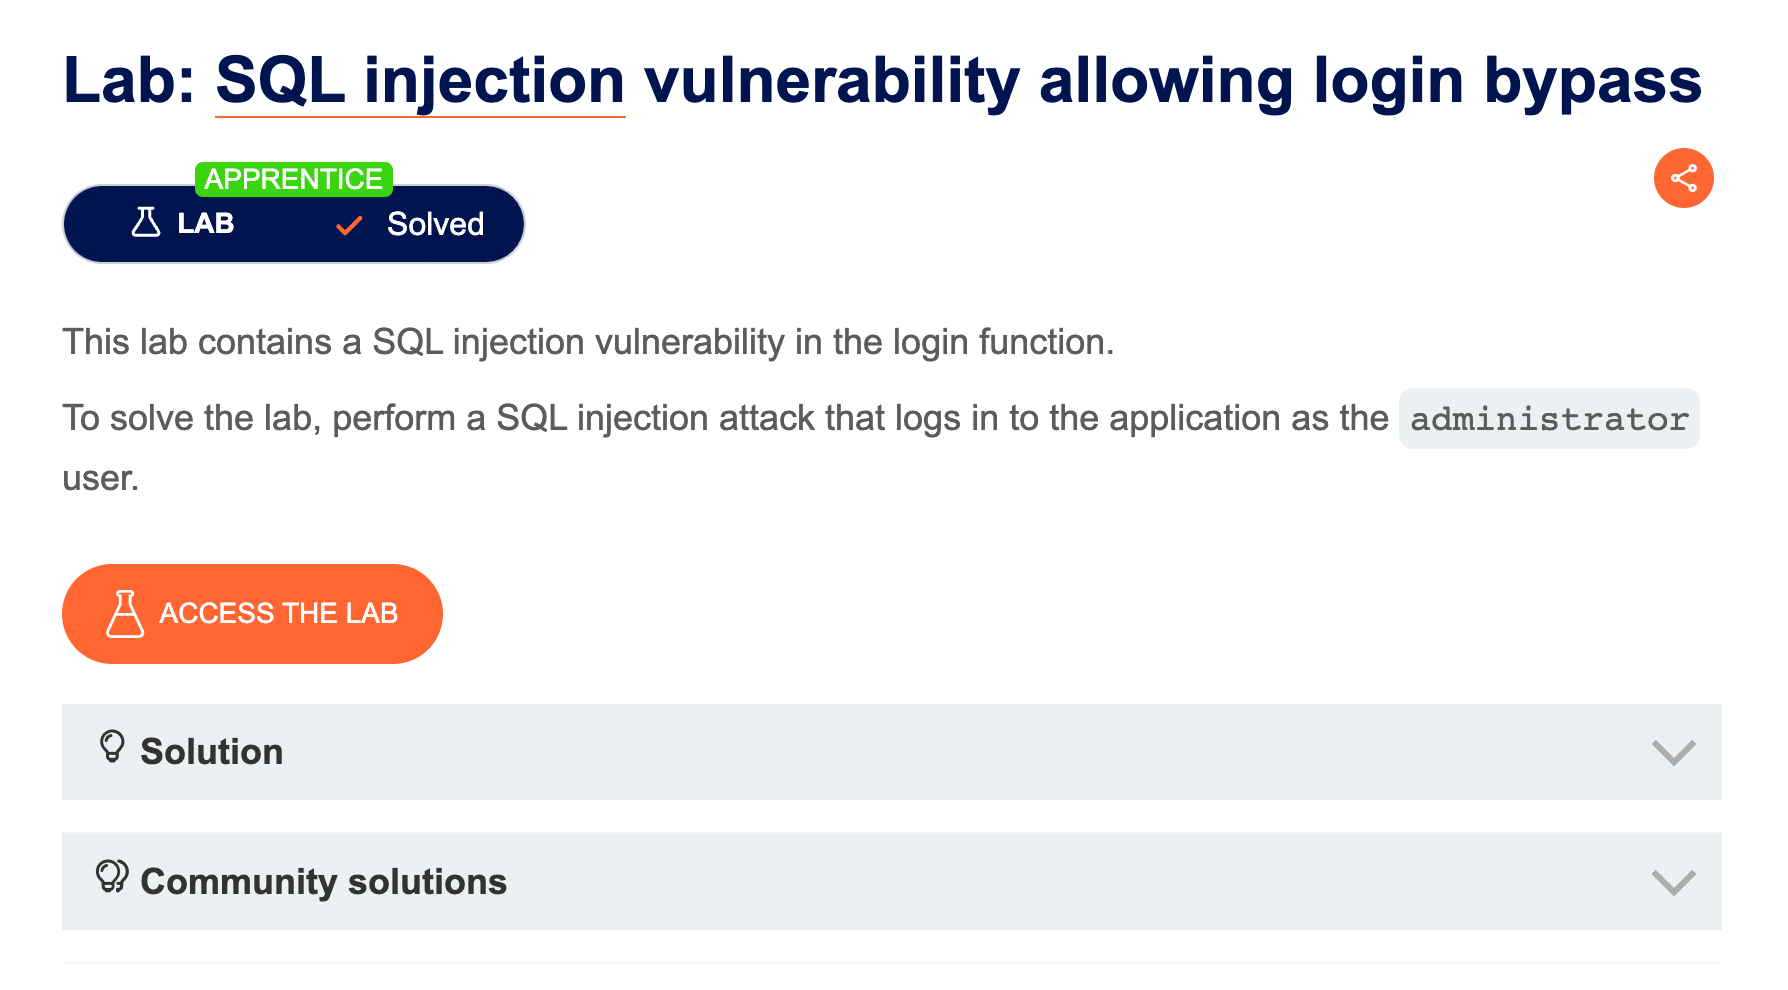
Task: Expand the Solution section chevron
Action: (1673, 752)
